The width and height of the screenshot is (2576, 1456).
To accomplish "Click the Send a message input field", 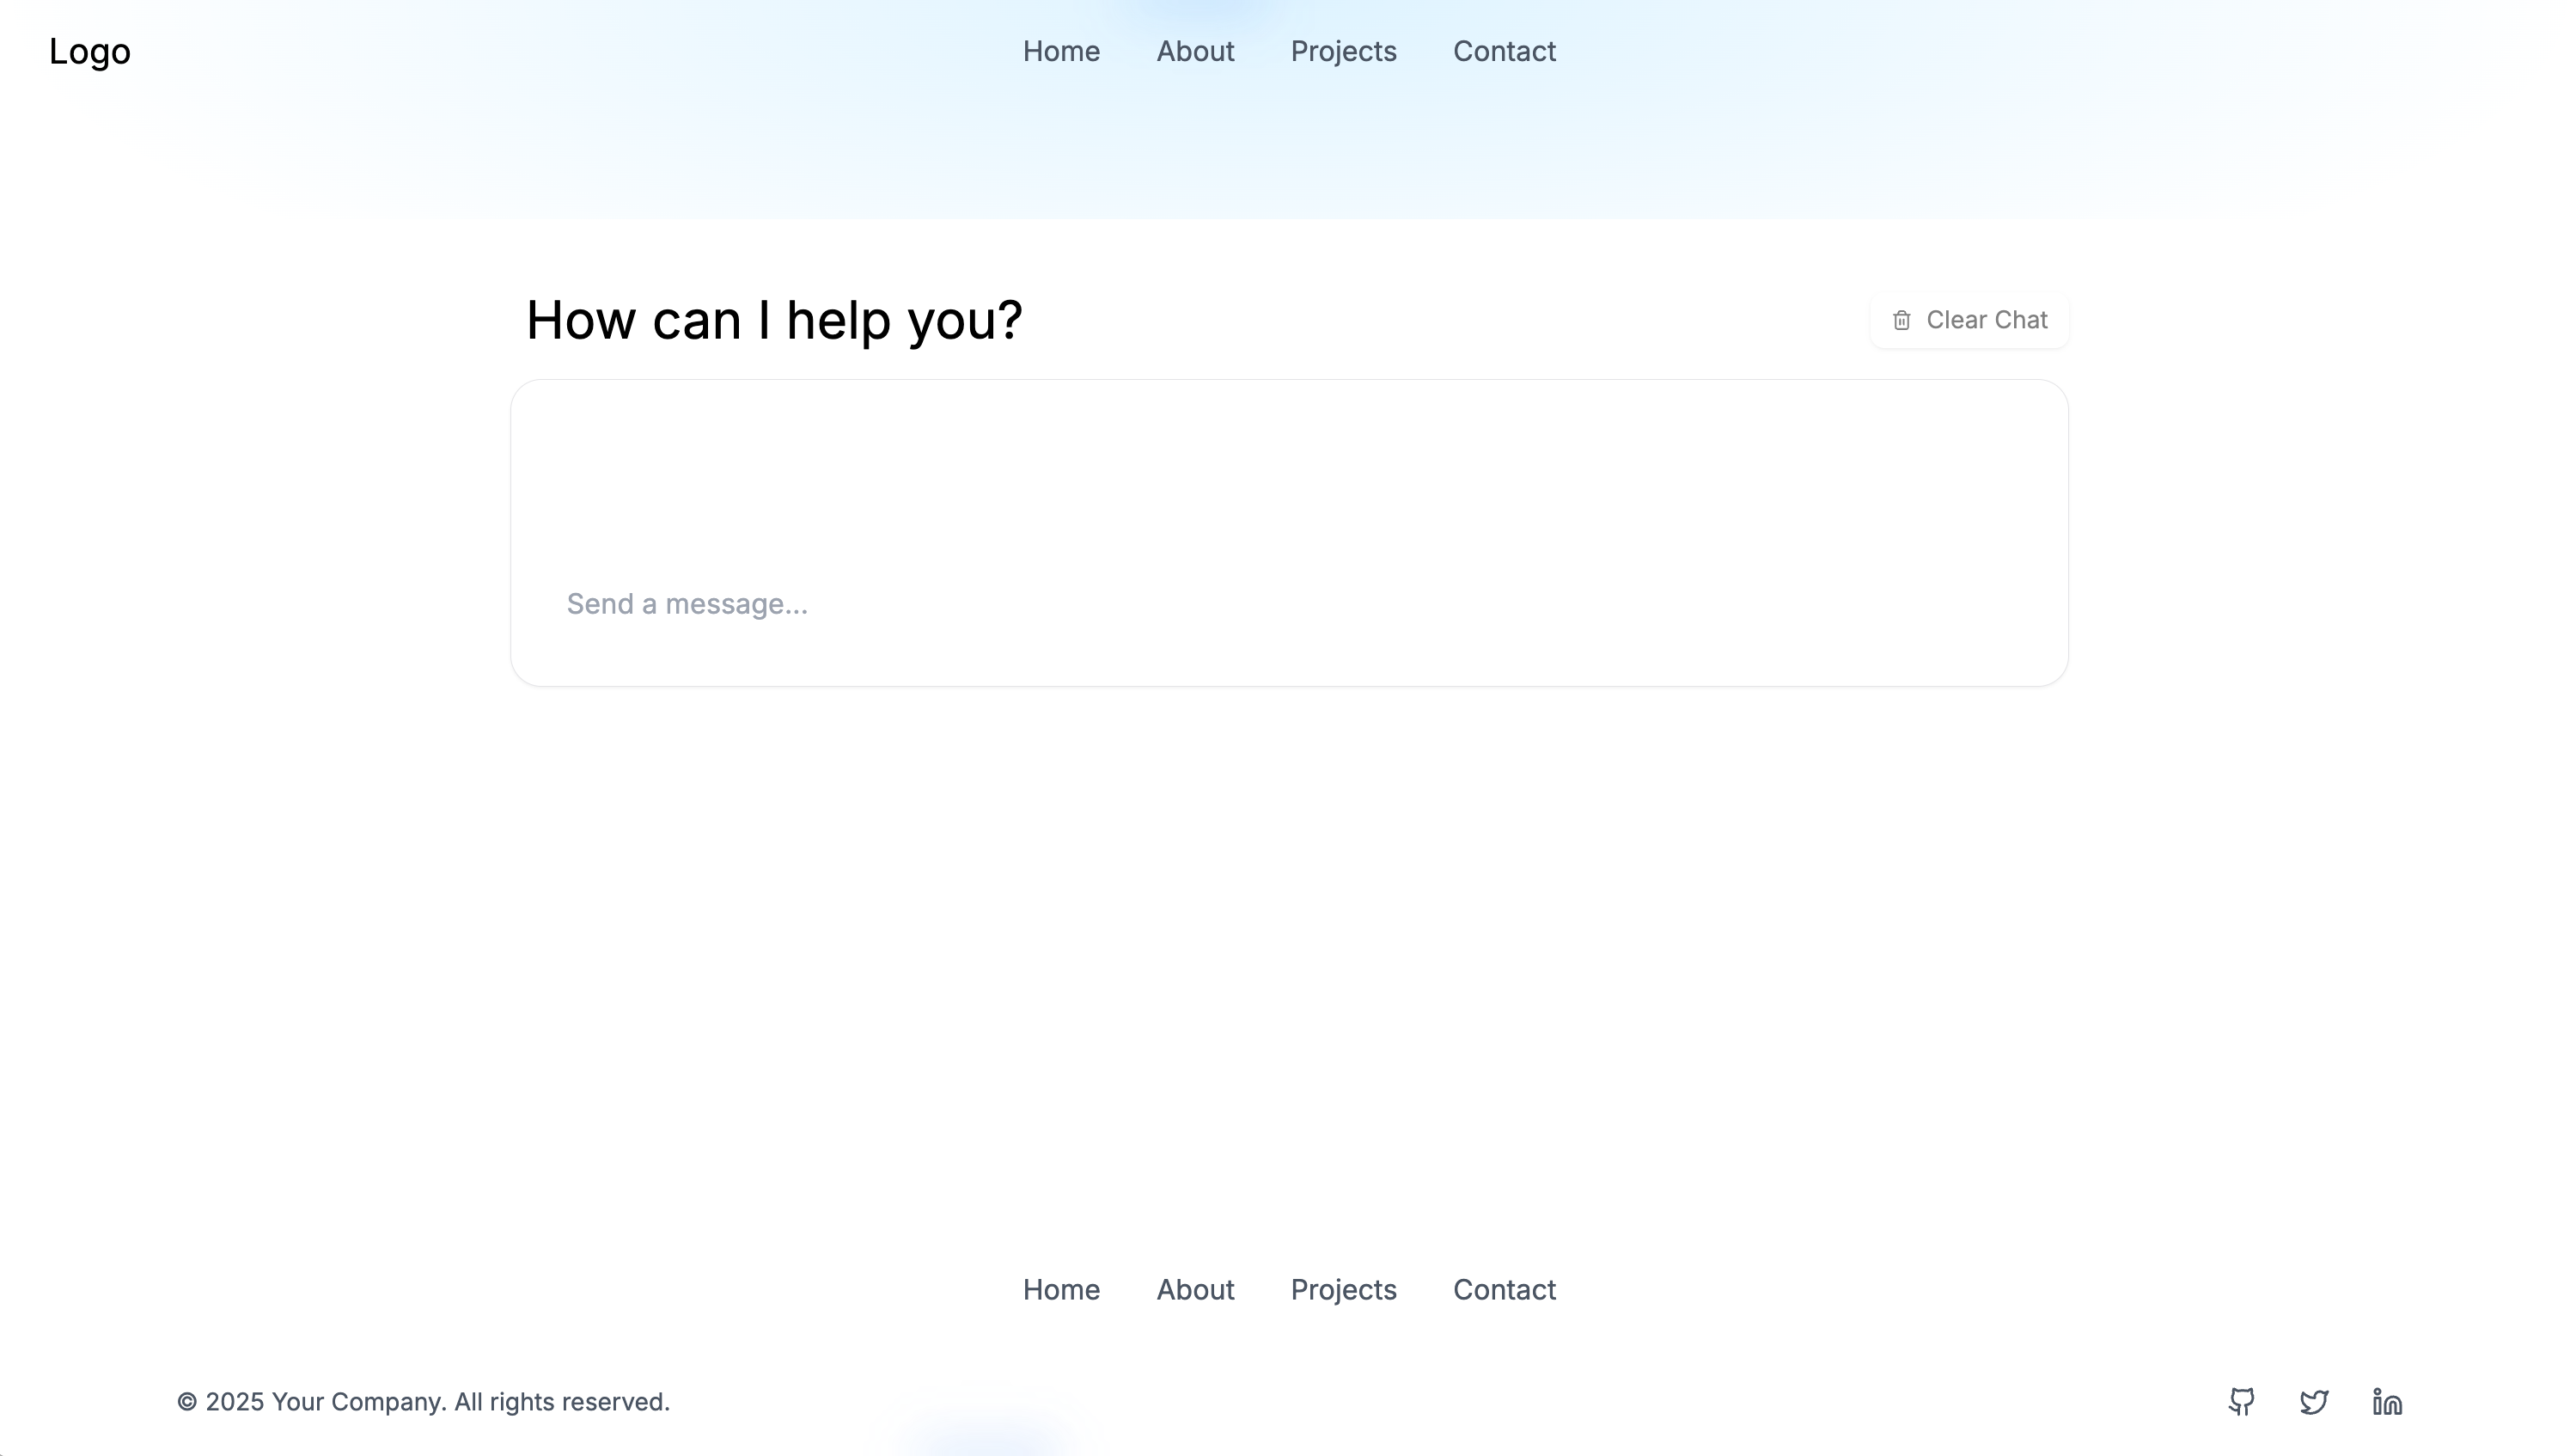I will click(1290, 603).
